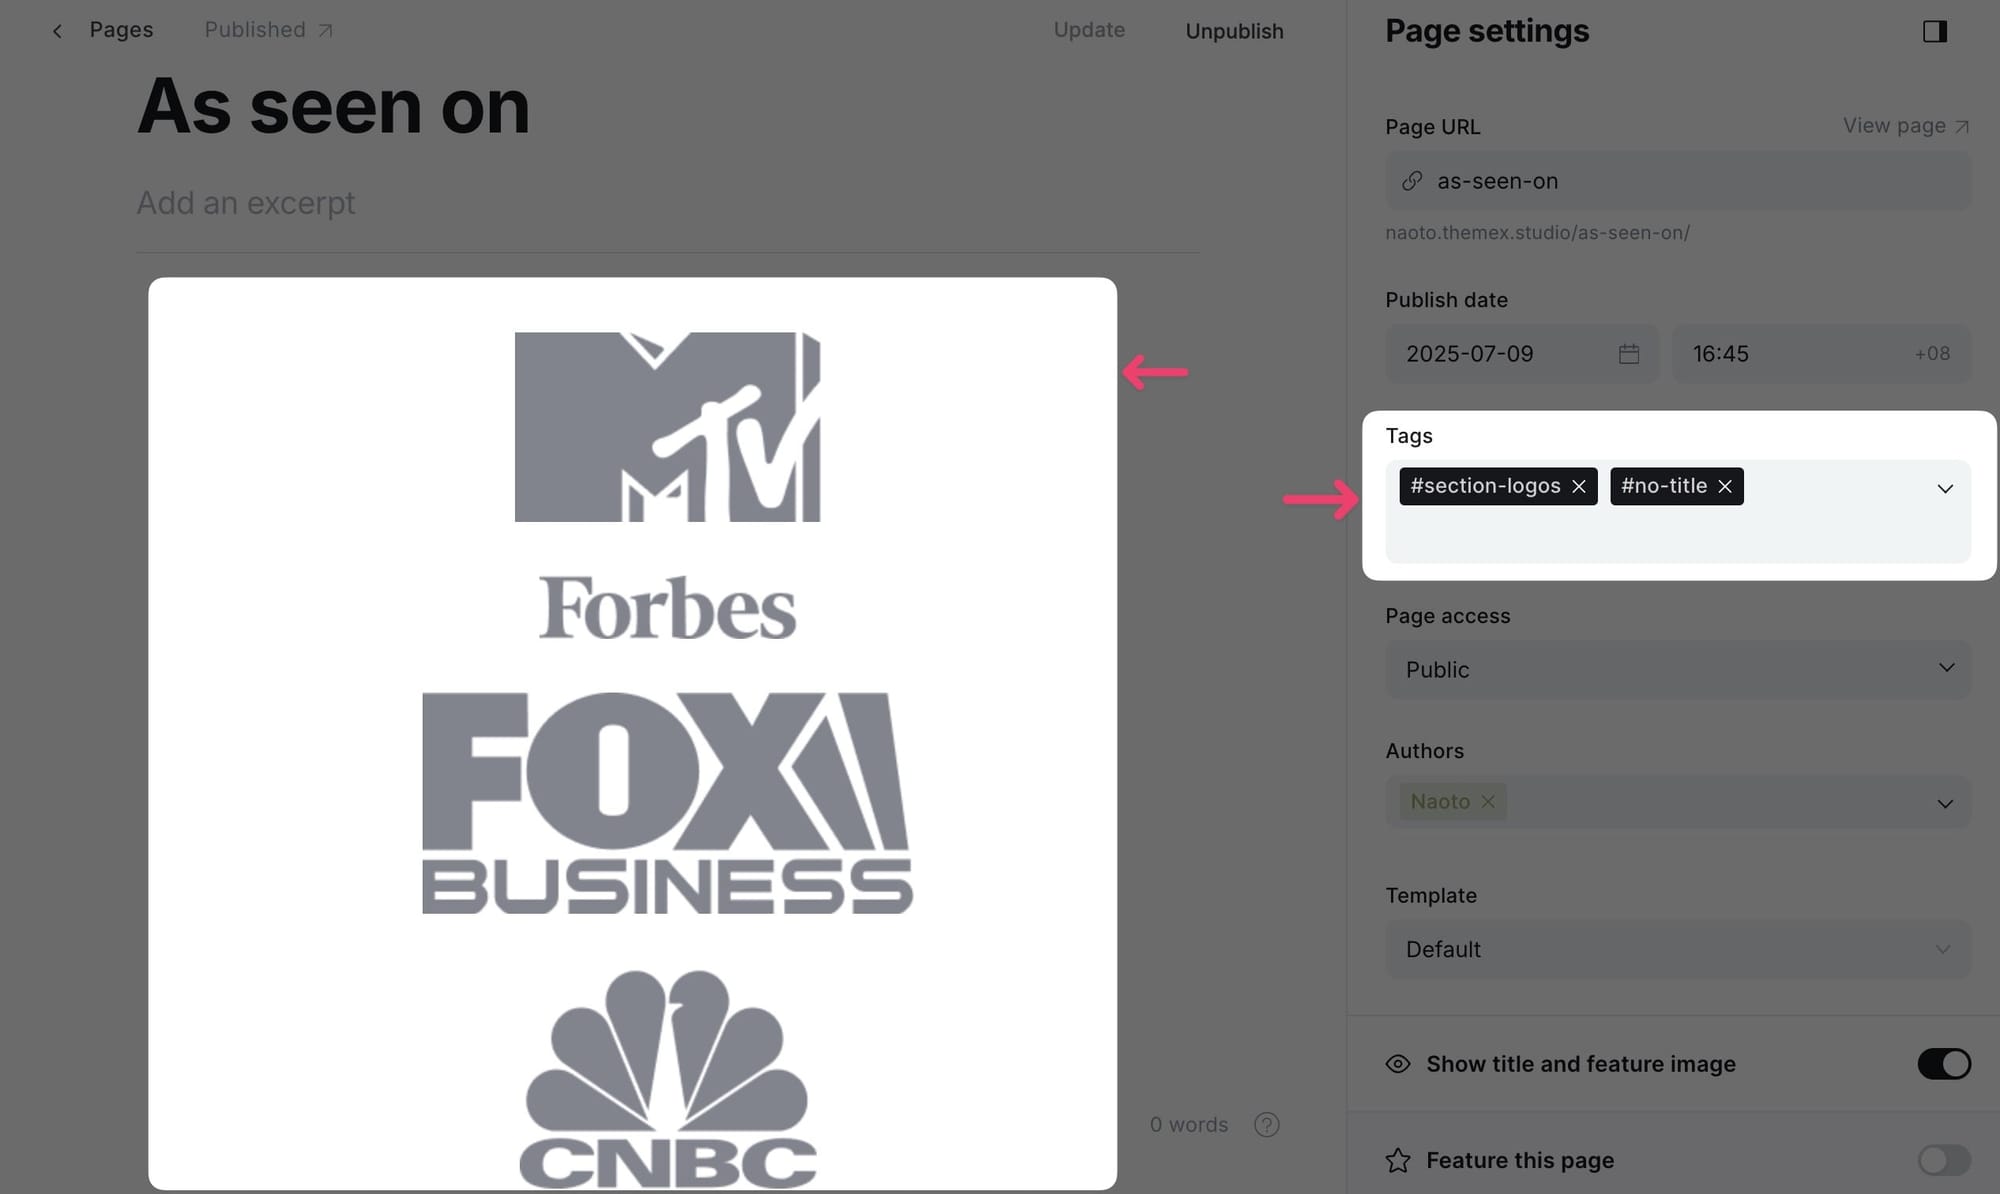
Task: Remove the #section-logos tag
Action: tap(1579, 486)
